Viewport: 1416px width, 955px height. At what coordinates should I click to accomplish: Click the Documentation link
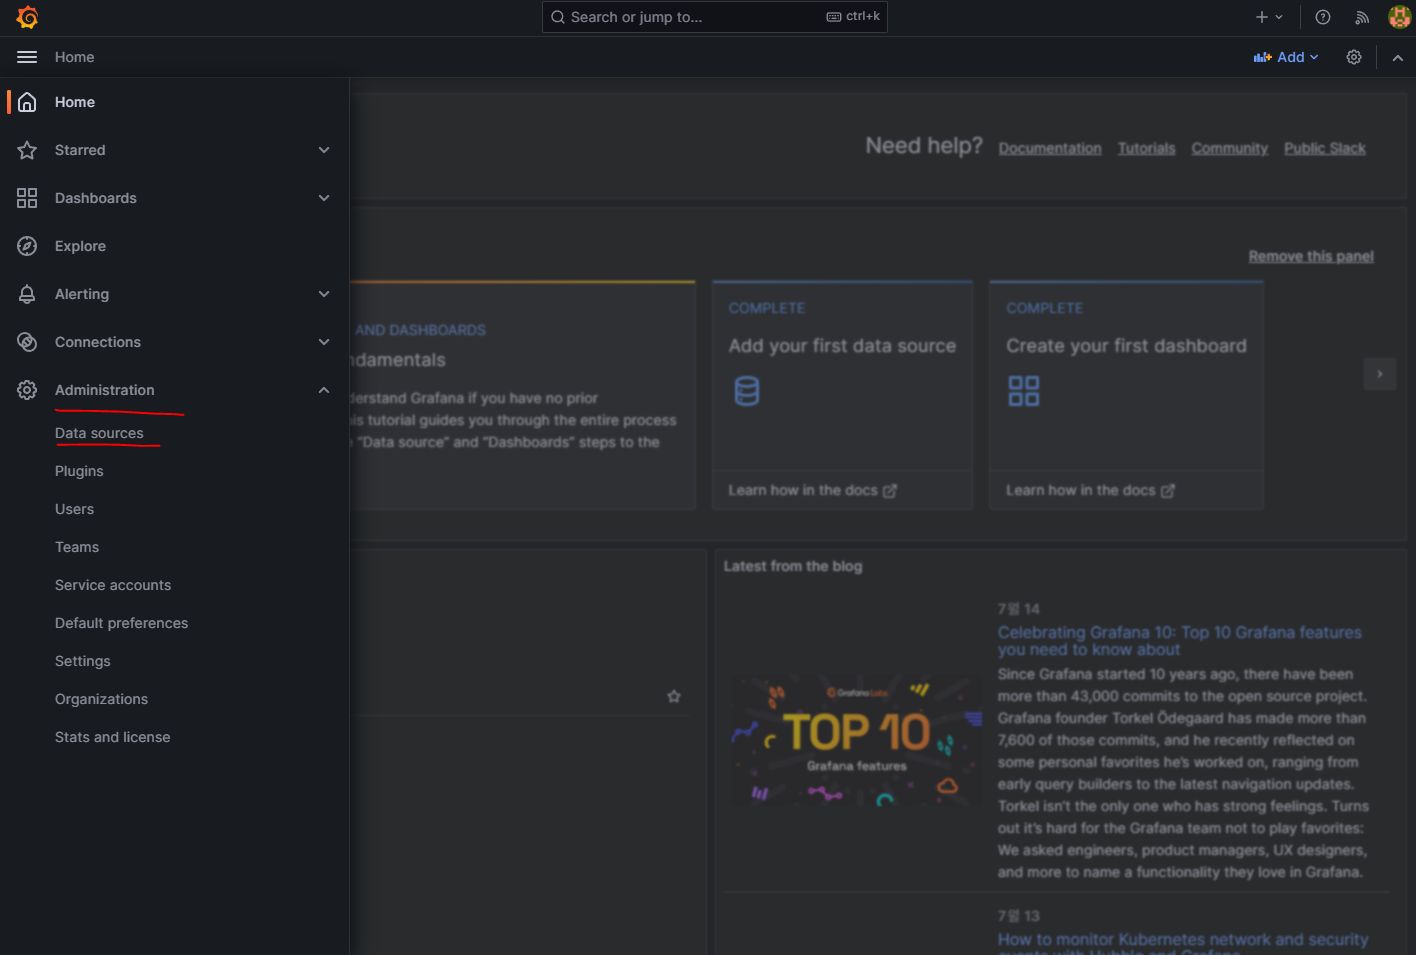click(1050, 148)
